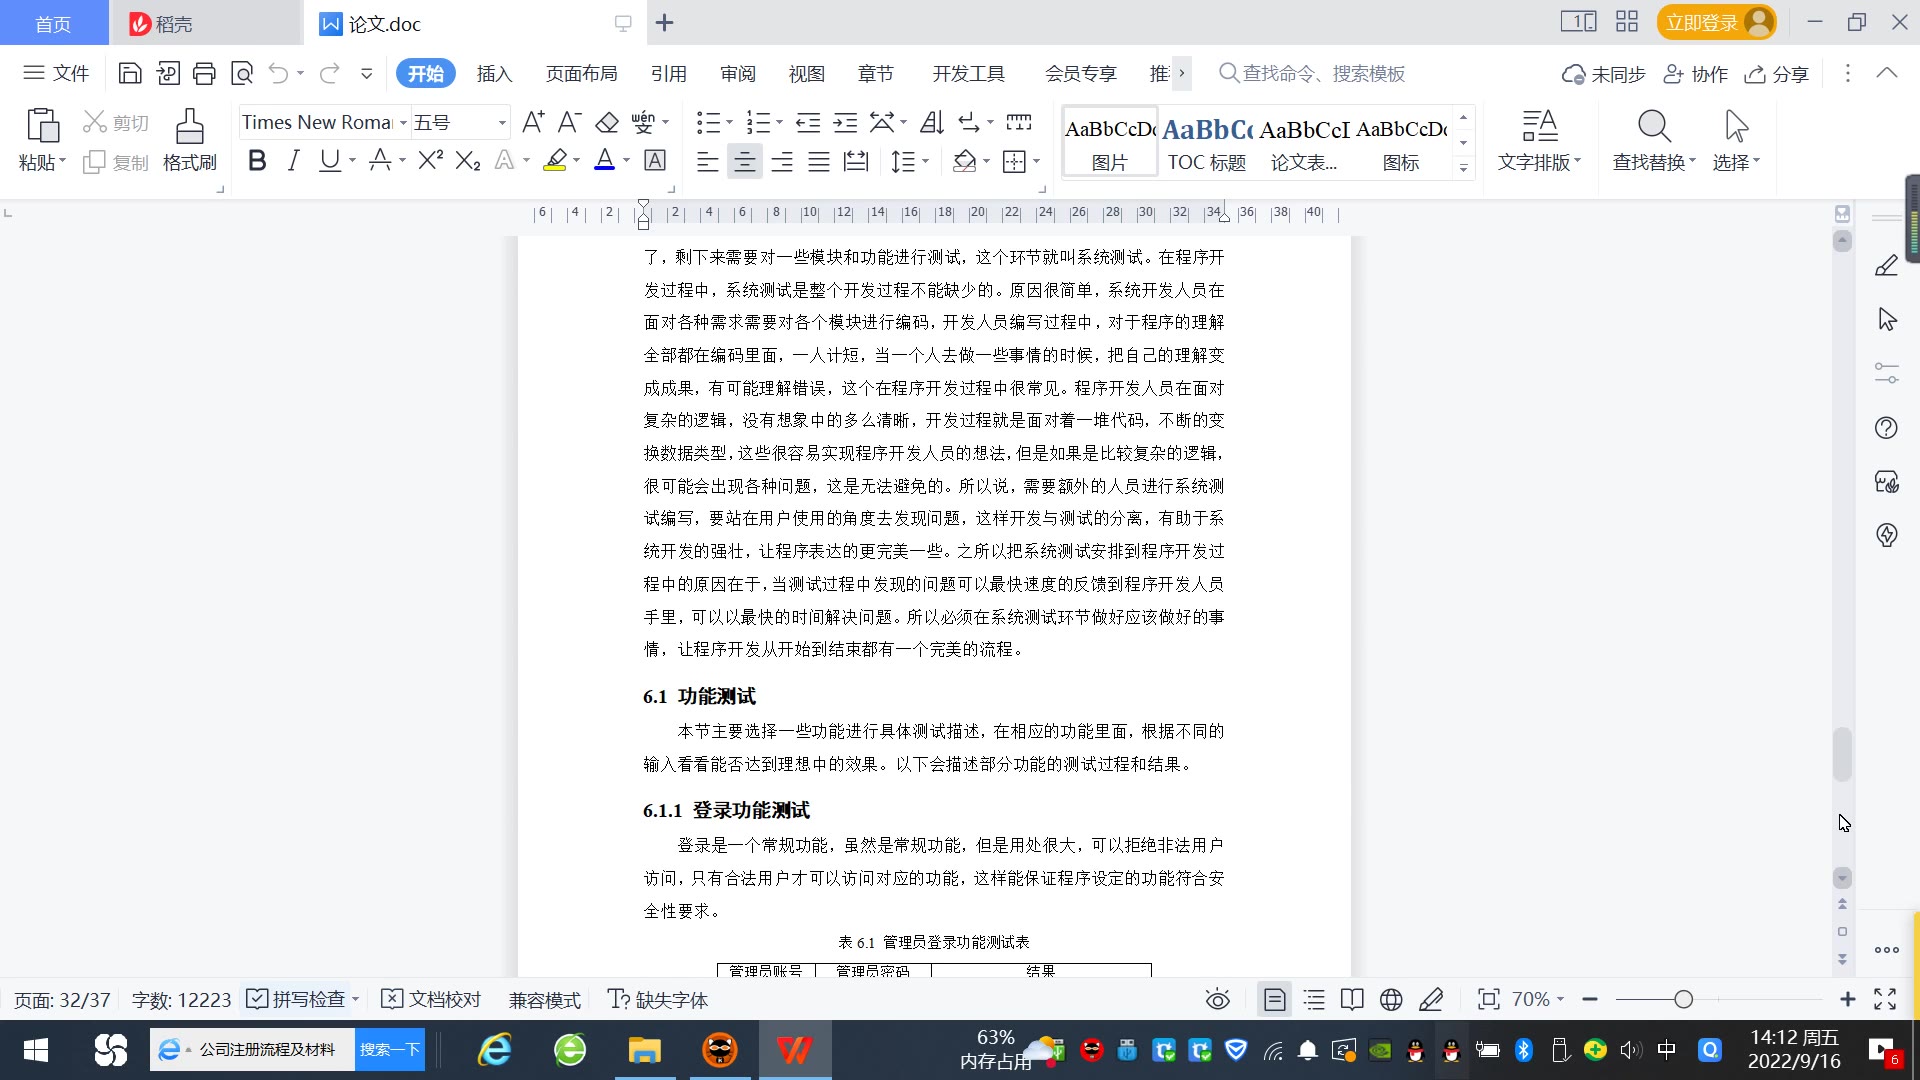Select page view mode button in status bar

[1274, 999]
